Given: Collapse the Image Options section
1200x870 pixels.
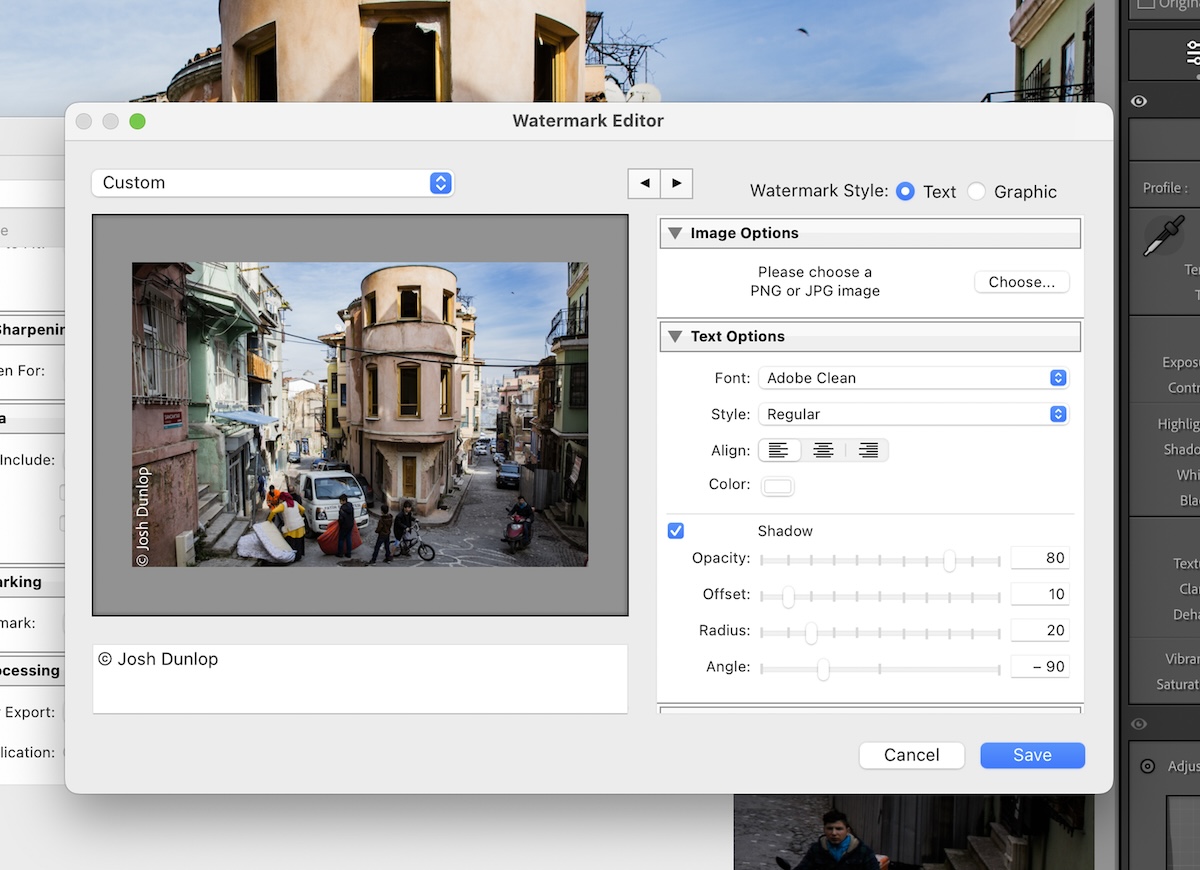Looking at the screenshot, I should pos(674,233).
